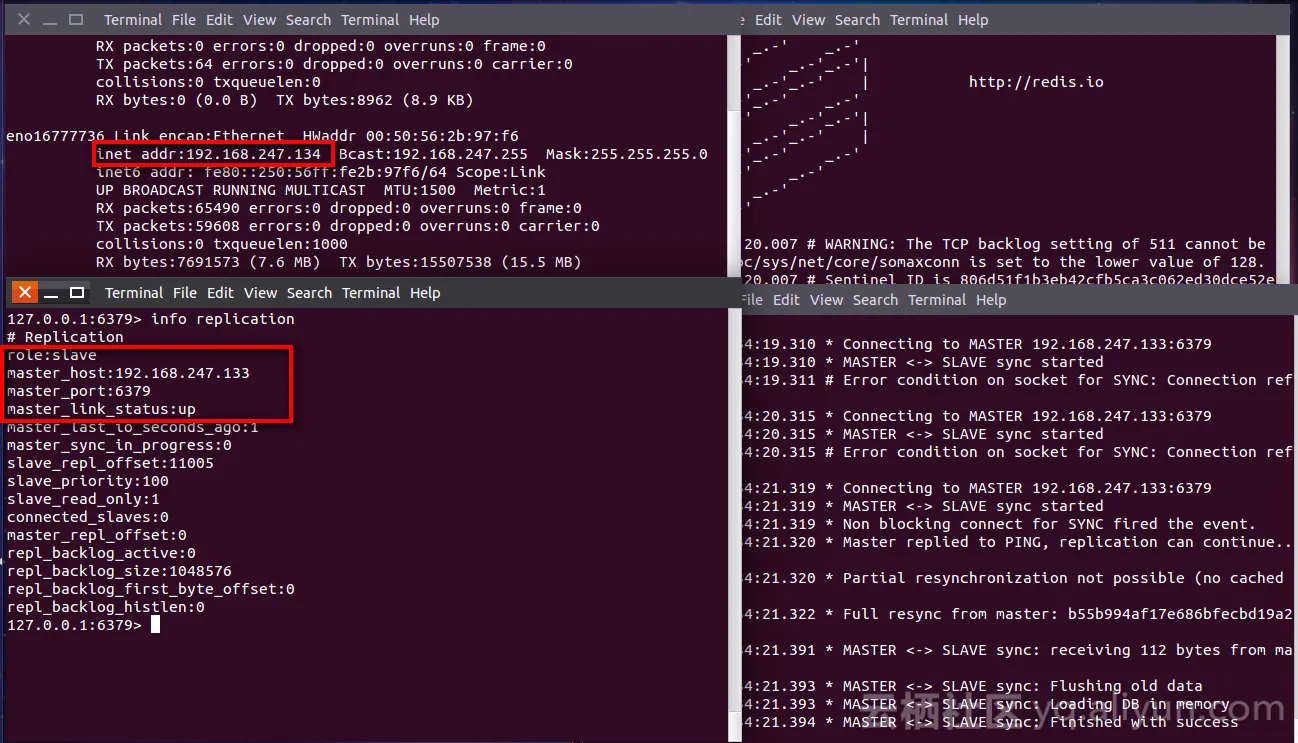Click the 'repl_backlog_size:1048576' line
The width and height of the screenshot is (1298, 743).
point(119,571)
